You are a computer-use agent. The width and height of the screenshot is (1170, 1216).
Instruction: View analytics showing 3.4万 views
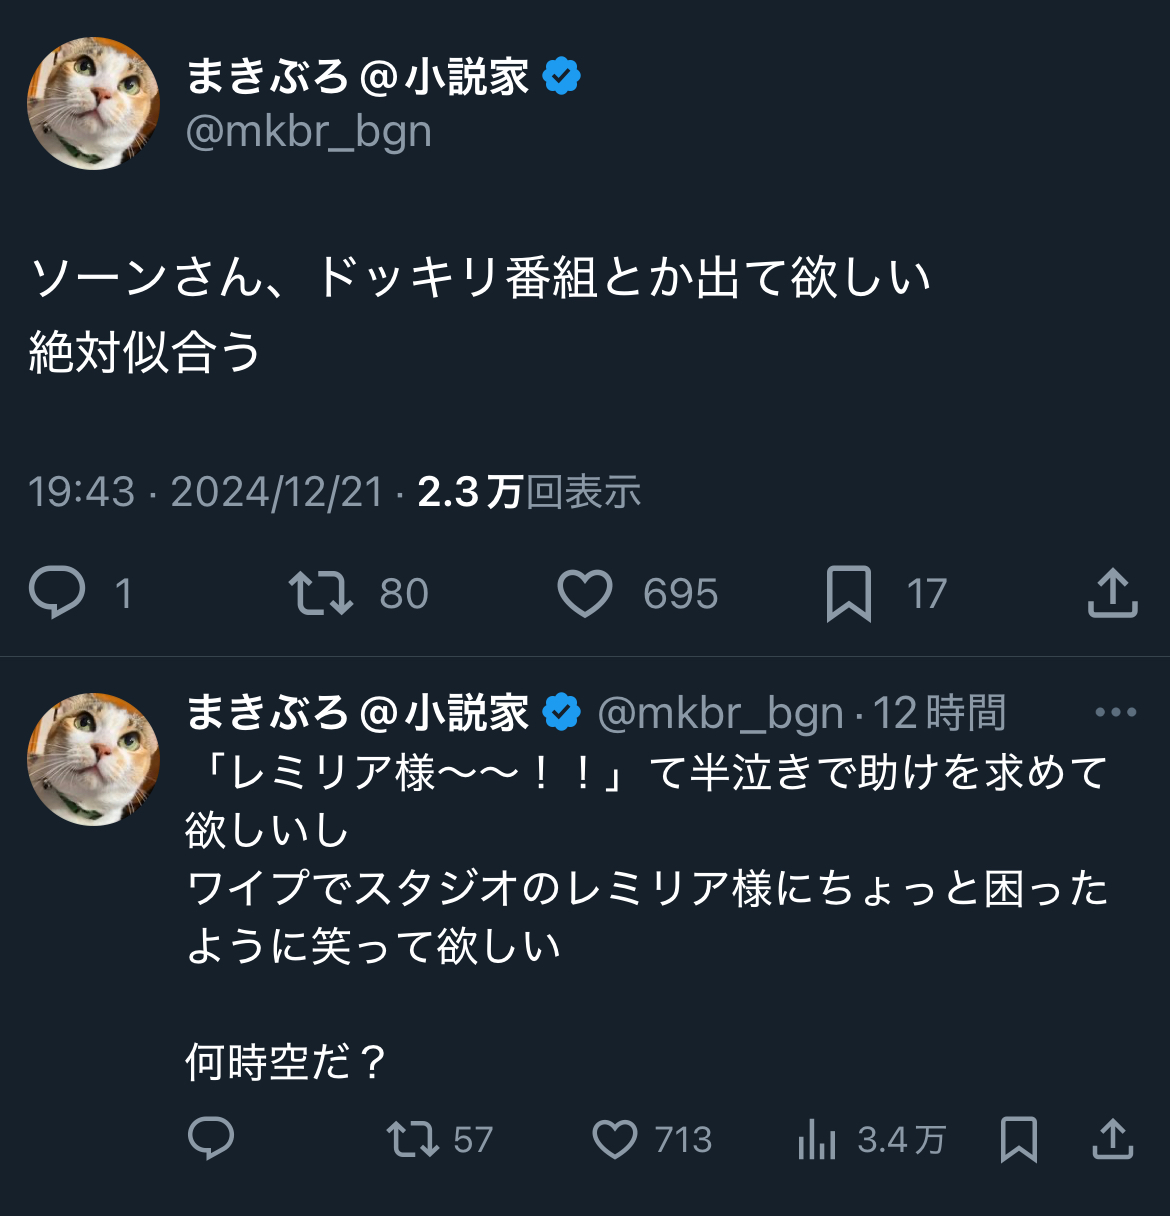[817, 1139]
